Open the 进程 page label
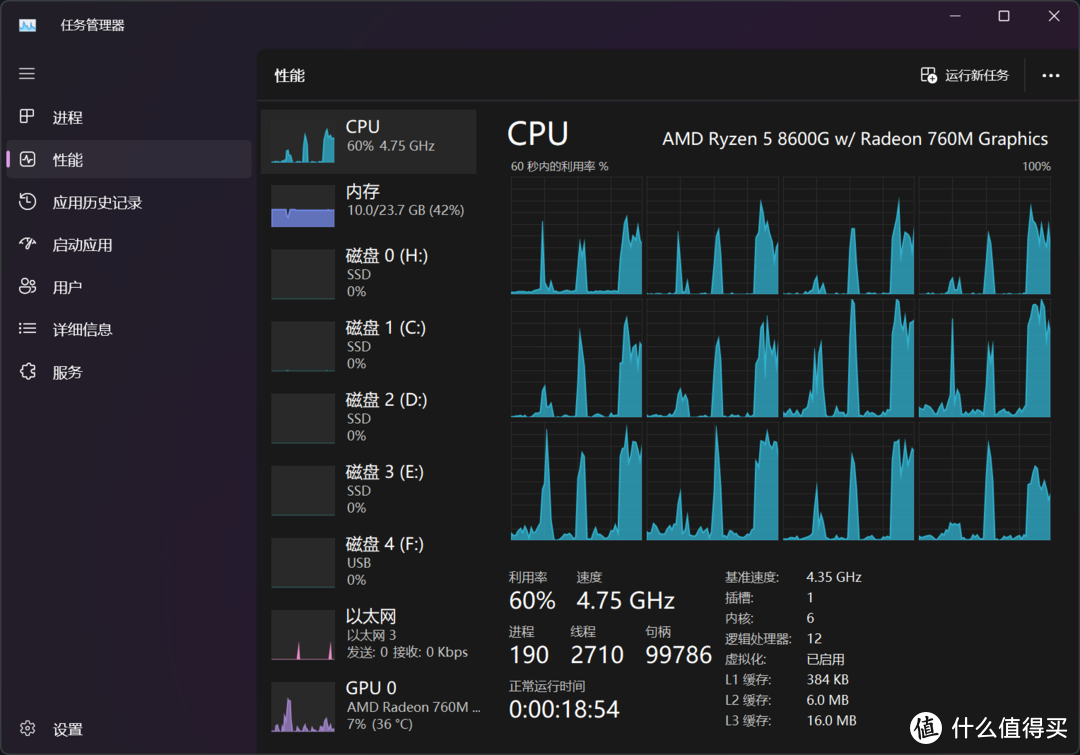This screenshot has height=755, width=1080. coord(68,118)
